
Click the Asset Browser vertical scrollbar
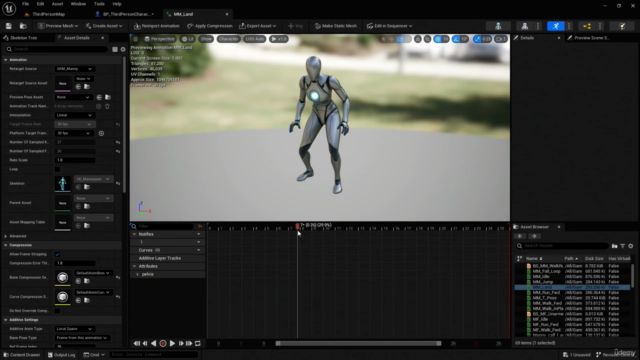(633, 276)
